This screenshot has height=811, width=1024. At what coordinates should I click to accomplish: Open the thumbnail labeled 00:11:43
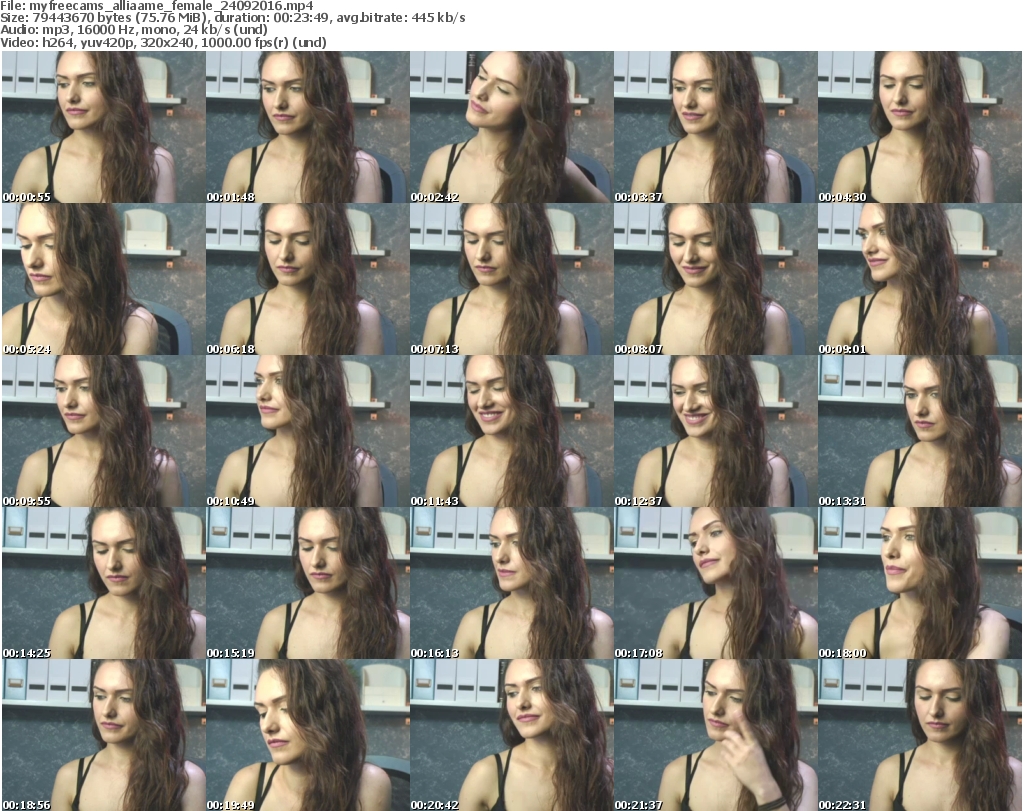(511, 431)
